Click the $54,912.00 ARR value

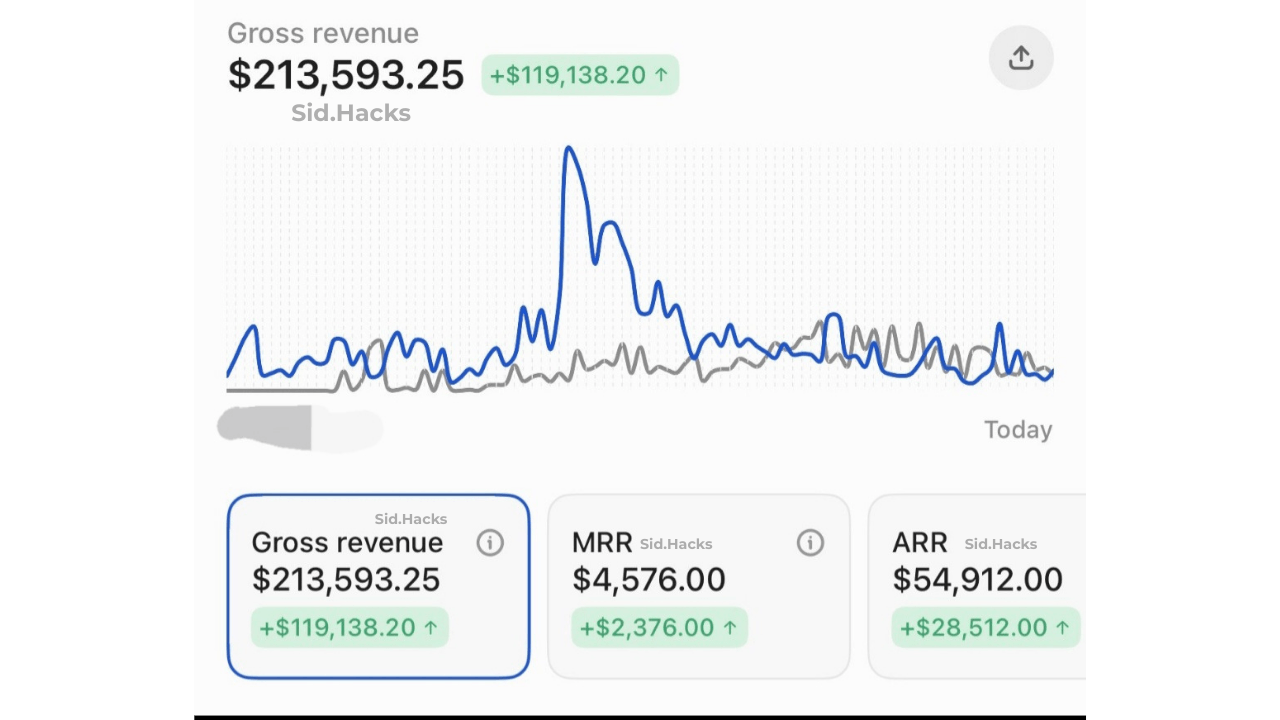pyautogui.click(x=977, y=580)
